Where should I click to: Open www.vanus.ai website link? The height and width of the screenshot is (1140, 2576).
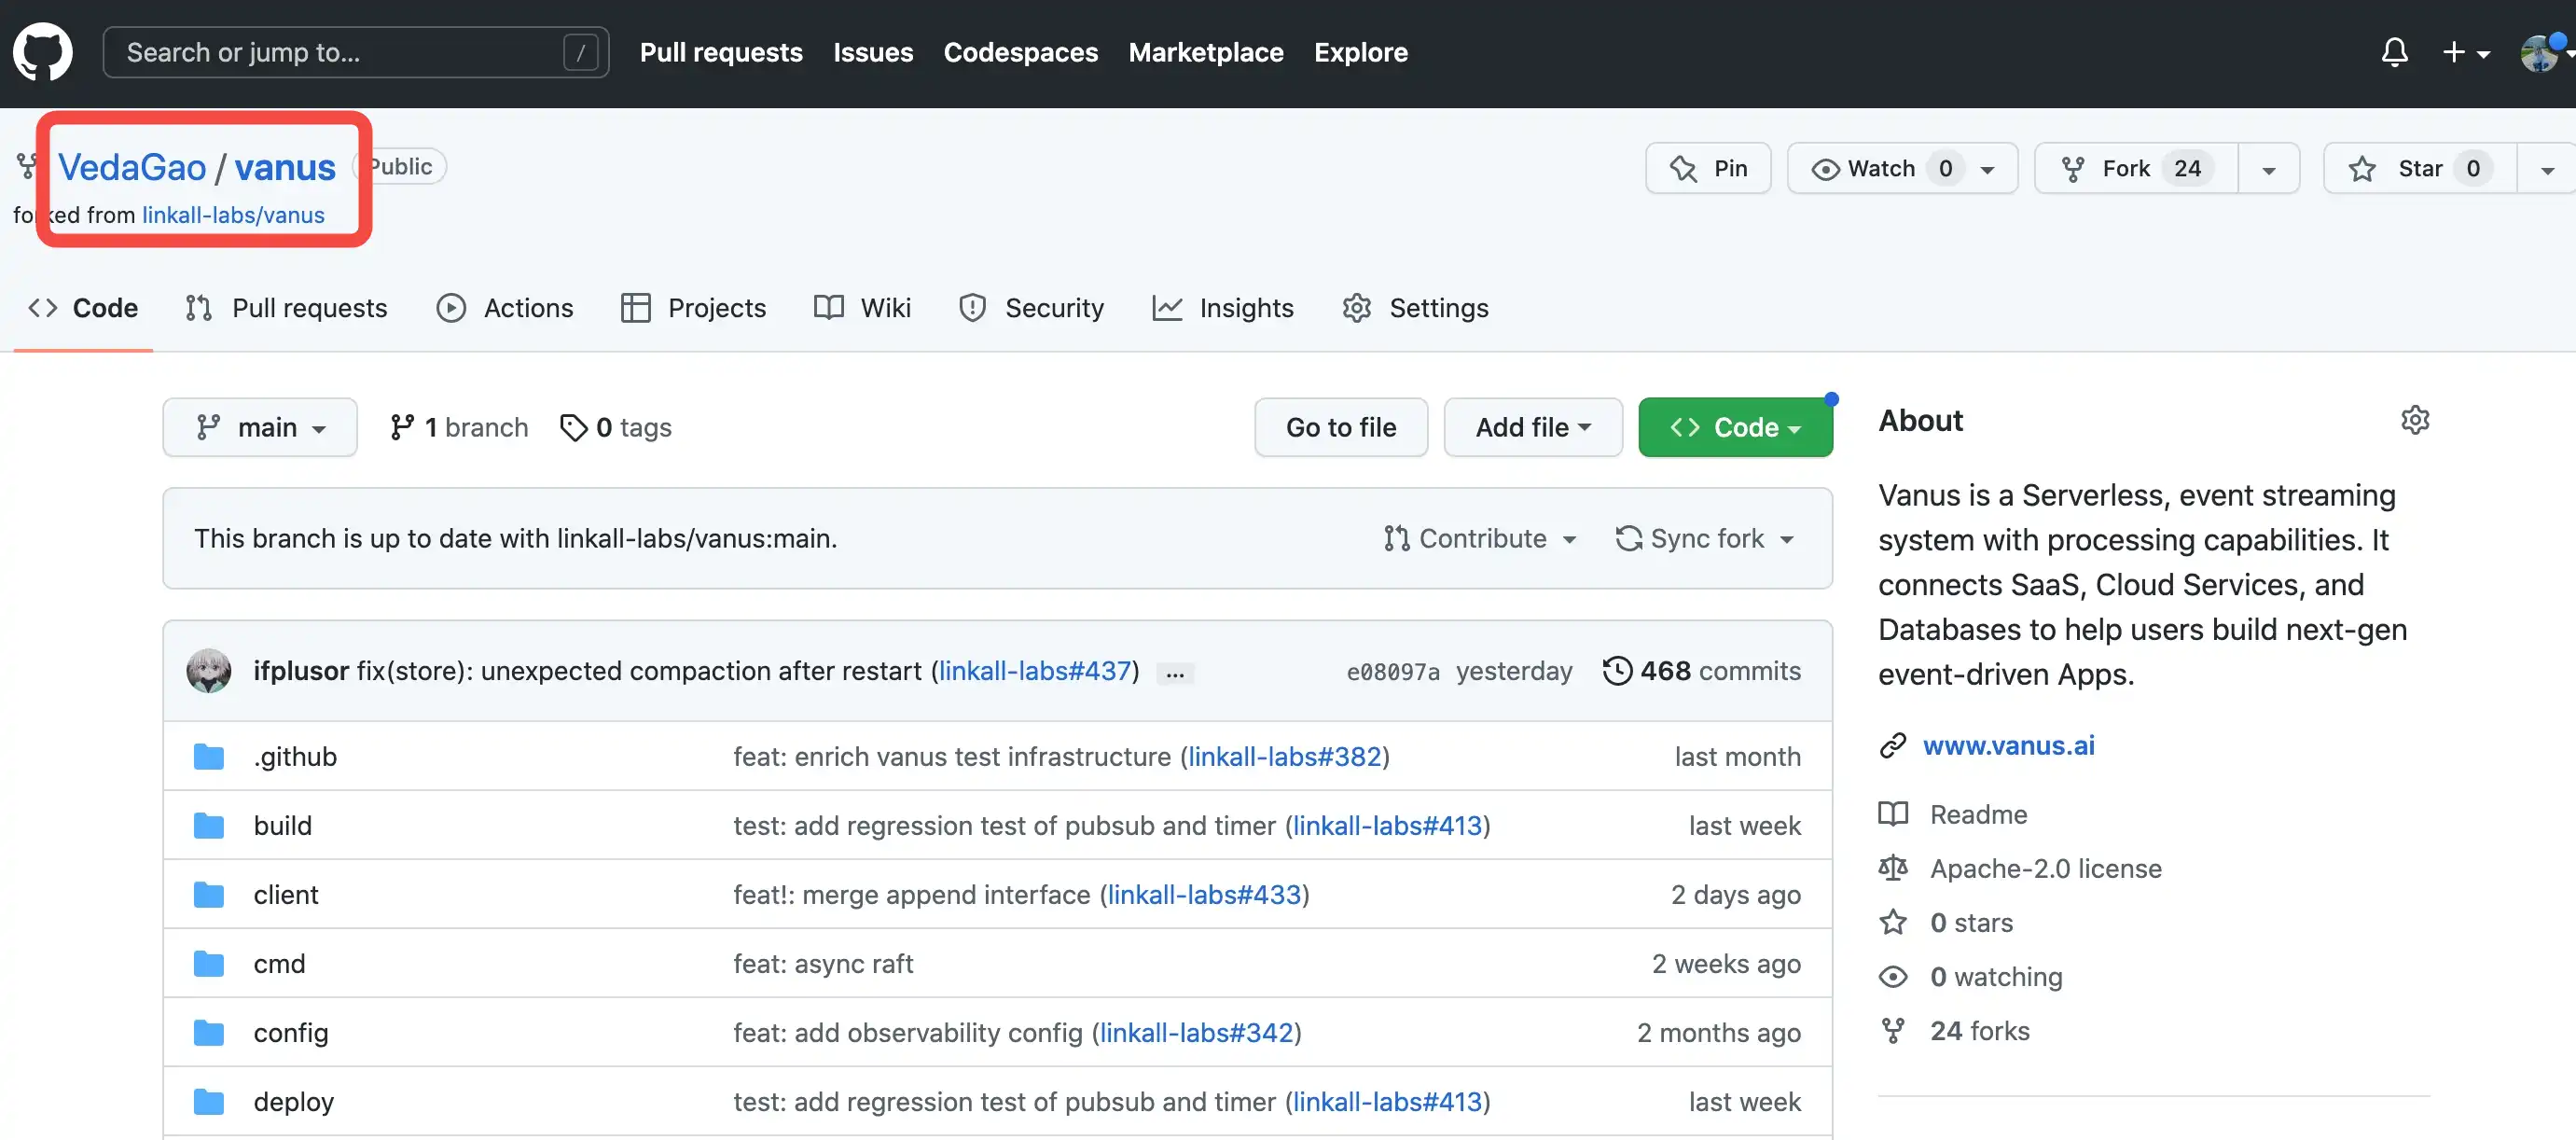[x=2009, y=745]
